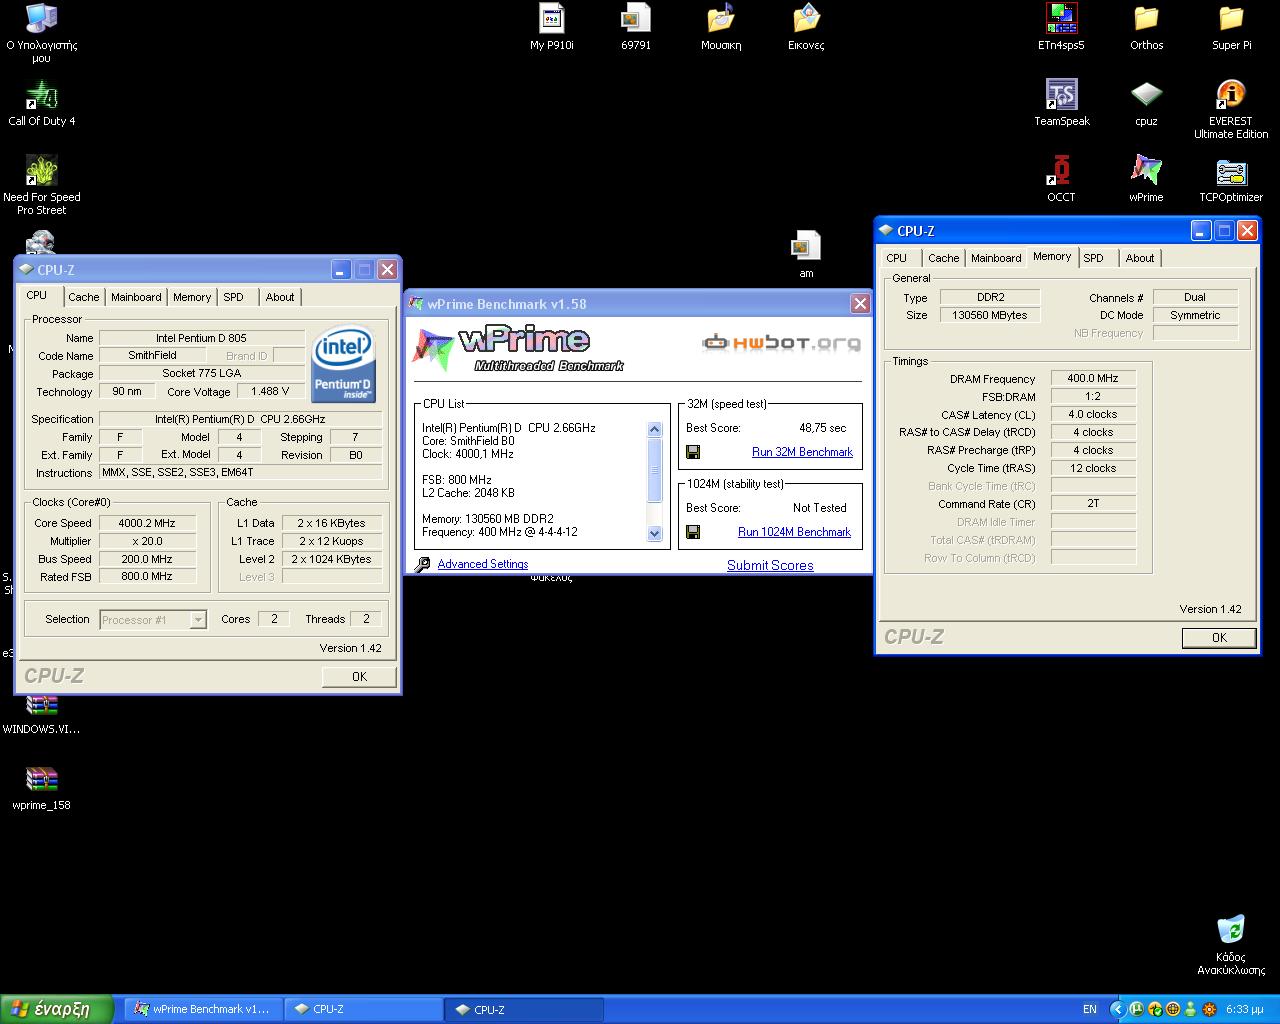The height and width of the screenshot is (1024, 1280).
Task: Open About tab in right CPU-Z window
Action: [1140, 258]
